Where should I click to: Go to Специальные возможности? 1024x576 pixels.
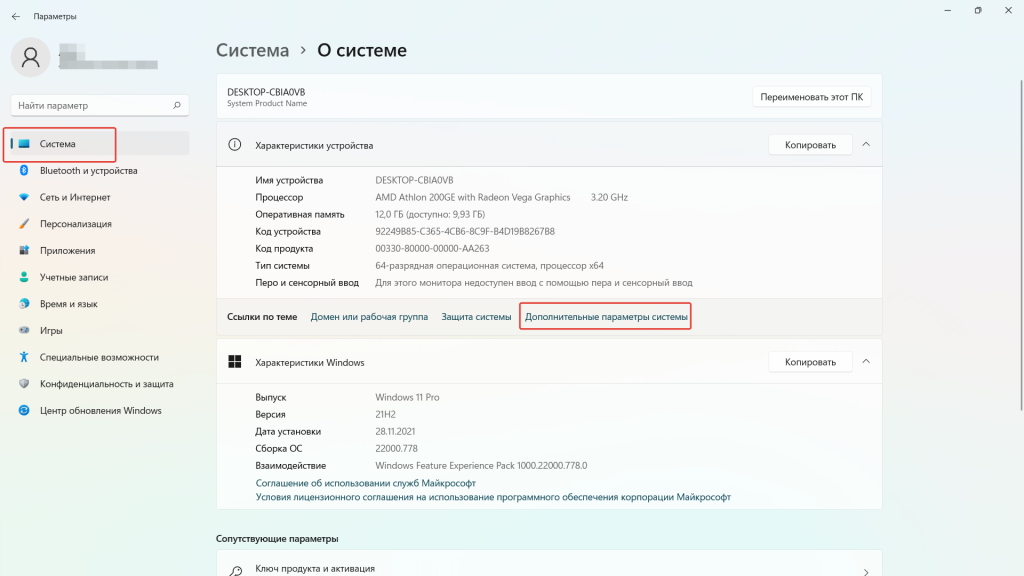click(x=99, y=357)
